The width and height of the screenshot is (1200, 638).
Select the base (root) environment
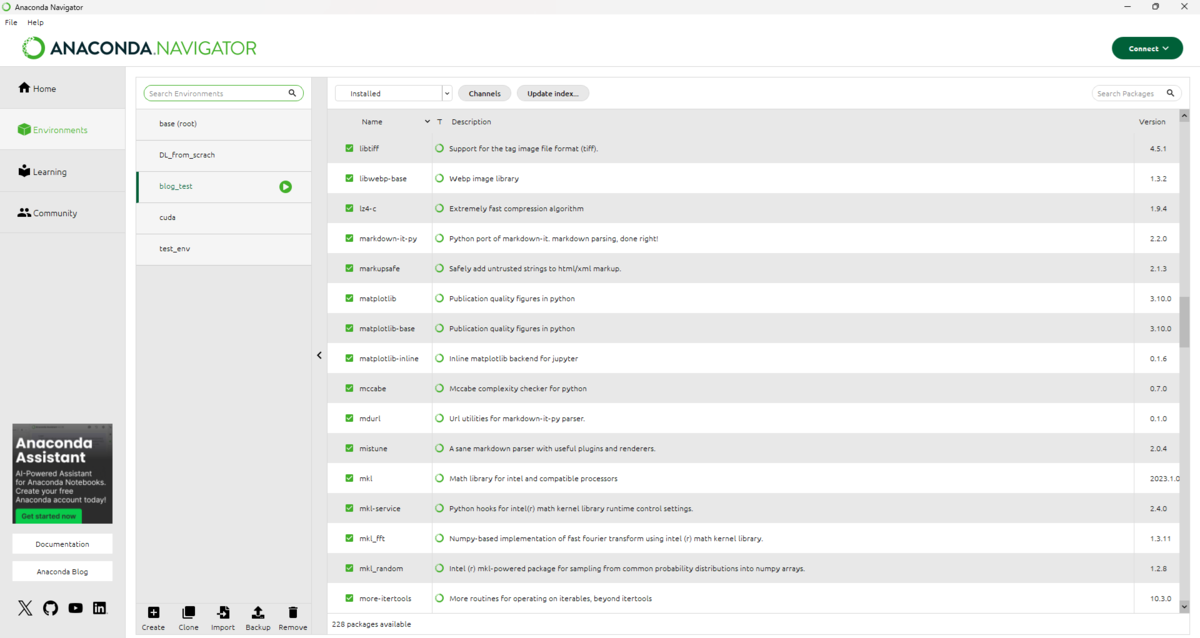(224, 124)
